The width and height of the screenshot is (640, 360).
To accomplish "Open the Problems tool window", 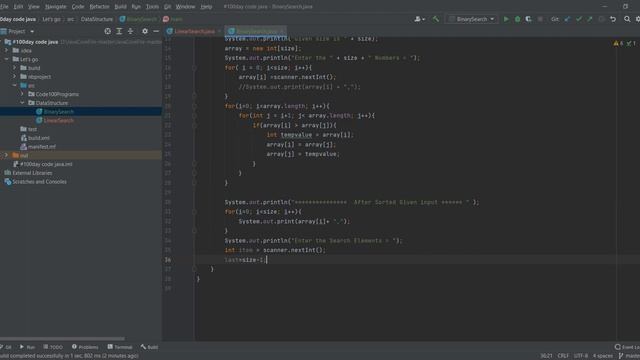I will (85, 347).
